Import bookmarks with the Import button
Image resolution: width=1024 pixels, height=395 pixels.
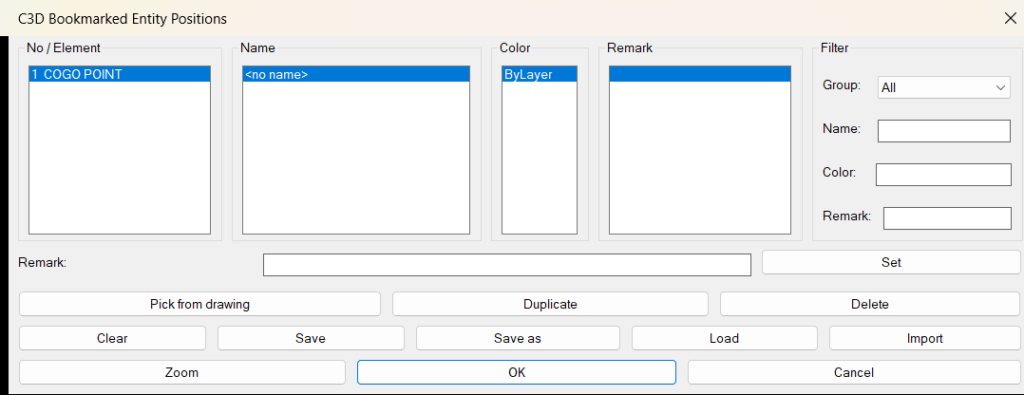pyautogui.click(x=925, y=338)
